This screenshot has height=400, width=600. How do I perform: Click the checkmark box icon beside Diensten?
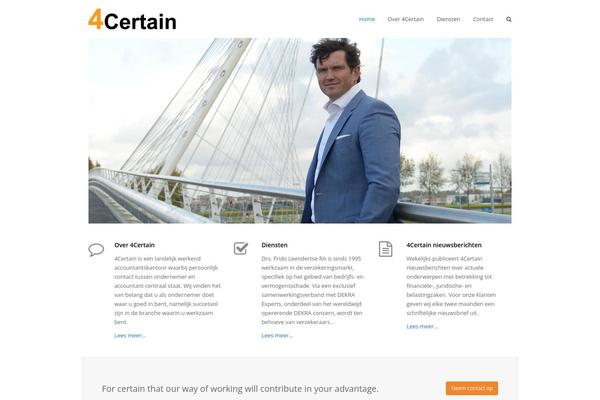point(241,248)
